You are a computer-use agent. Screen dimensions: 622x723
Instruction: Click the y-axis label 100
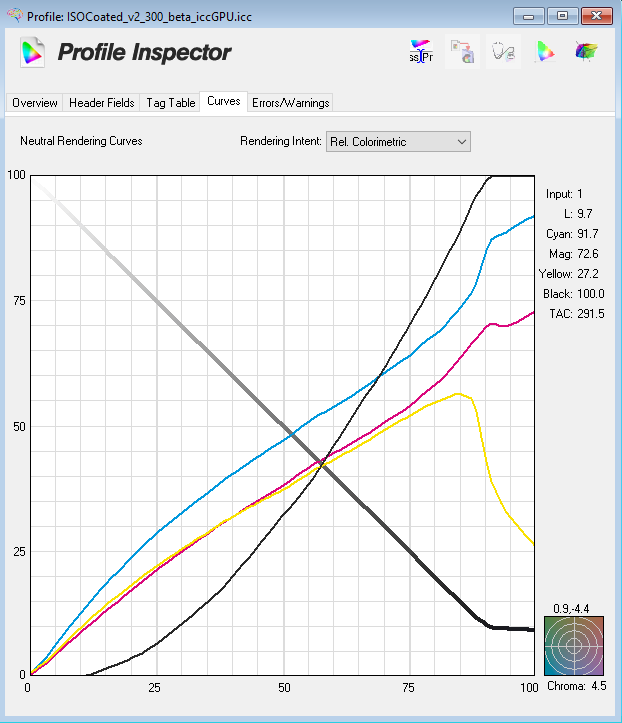(x=16, y=175)
